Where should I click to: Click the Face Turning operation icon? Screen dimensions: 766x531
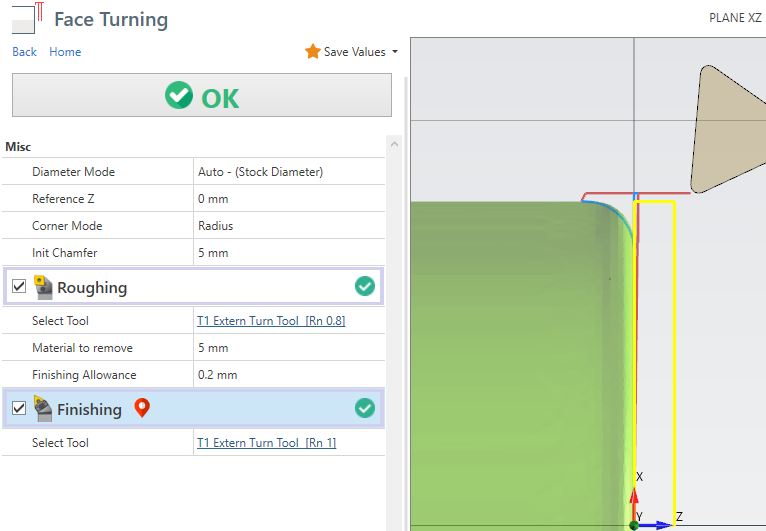[28, 18]
